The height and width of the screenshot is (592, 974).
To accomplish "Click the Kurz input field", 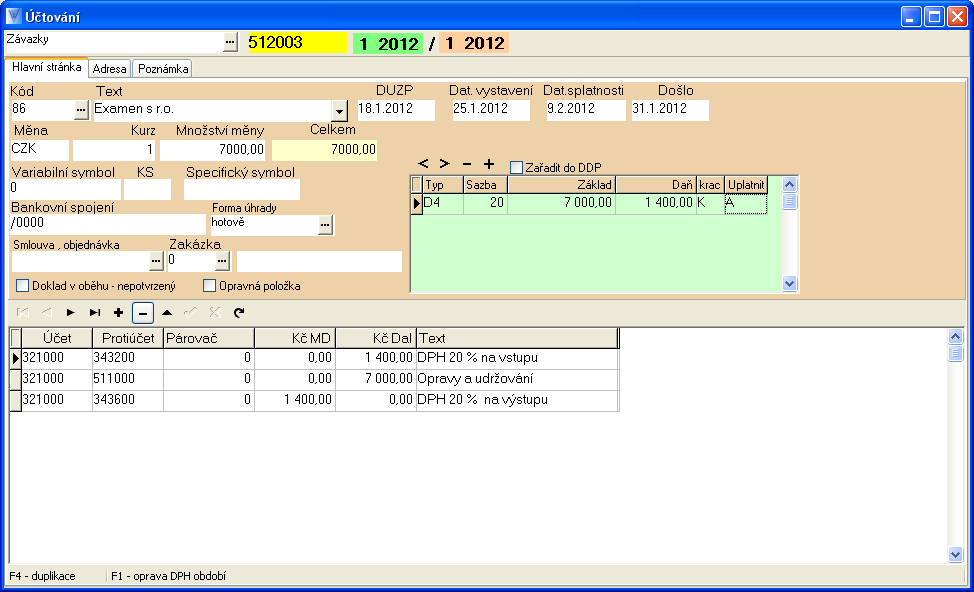I will coord(114,150).
